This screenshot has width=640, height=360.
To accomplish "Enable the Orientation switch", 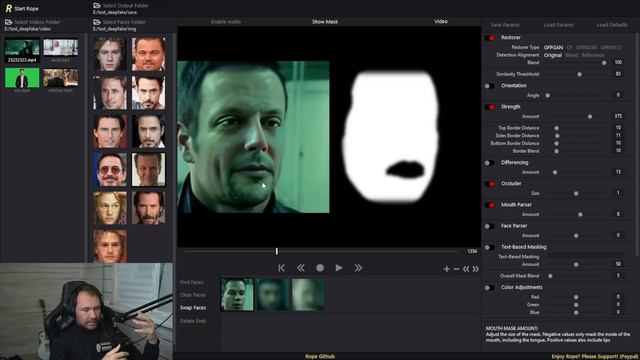I will tap(489, 86).
